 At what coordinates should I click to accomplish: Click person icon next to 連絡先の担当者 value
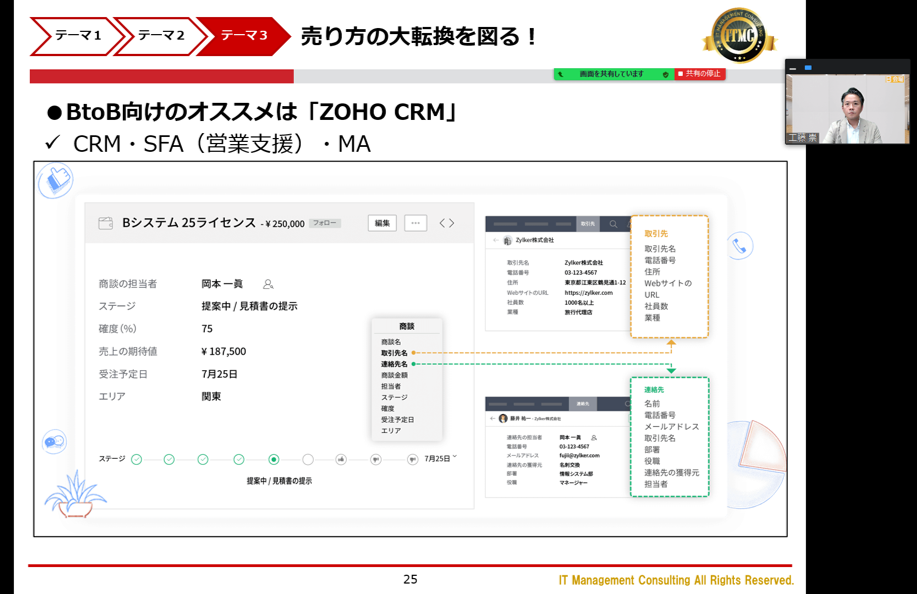(594, 437)
